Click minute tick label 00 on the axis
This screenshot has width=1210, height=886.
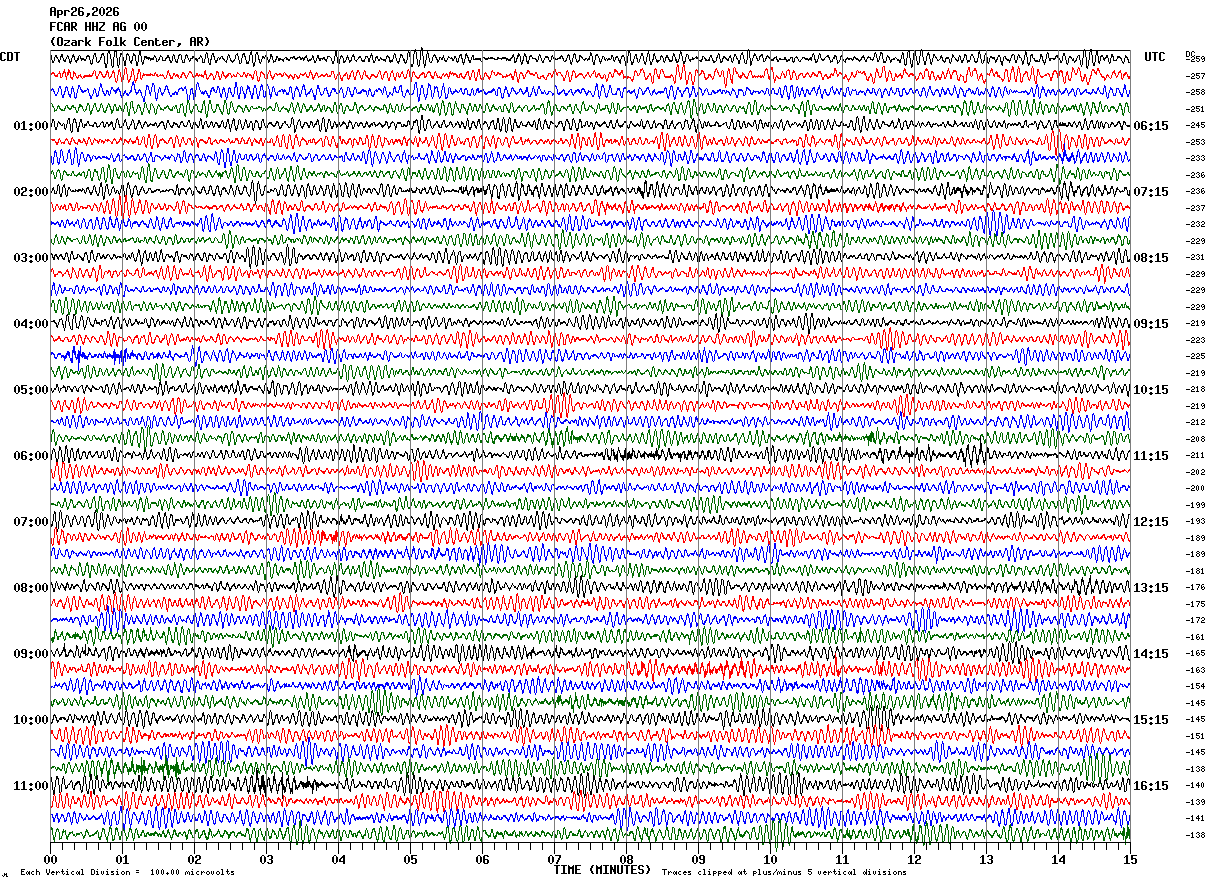click(x=50, y=859)
